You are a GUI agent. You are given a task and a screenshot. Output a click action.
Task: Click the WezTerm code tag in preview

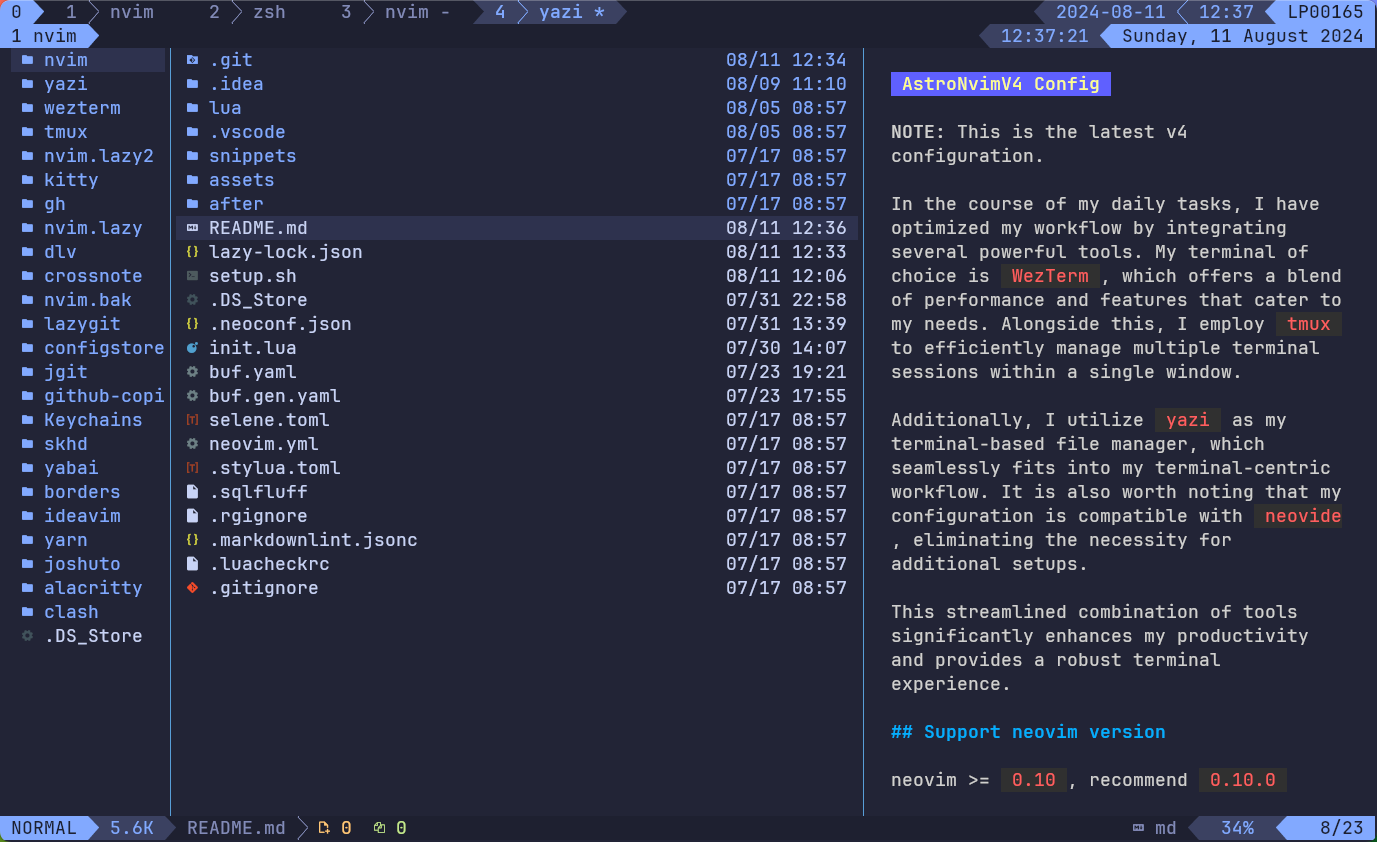tap(1050, 276)
